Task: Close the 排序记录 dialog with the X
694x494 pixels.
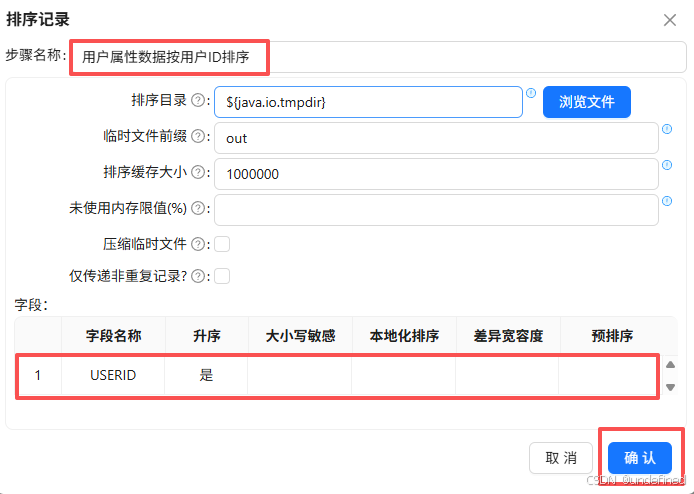Action: pos(670,20)
